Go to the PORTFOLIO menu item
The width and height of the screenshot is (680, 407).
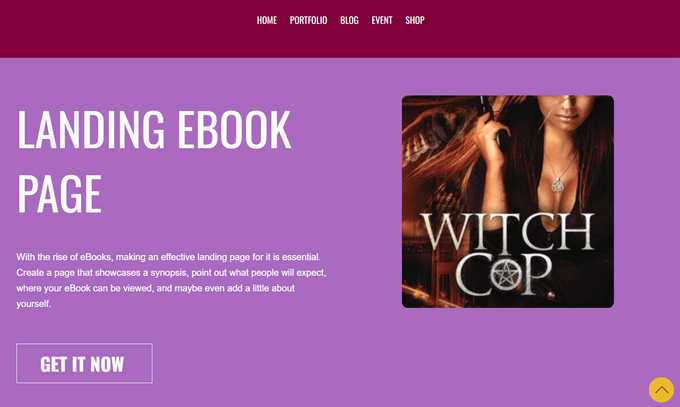(x=308, y=20)
